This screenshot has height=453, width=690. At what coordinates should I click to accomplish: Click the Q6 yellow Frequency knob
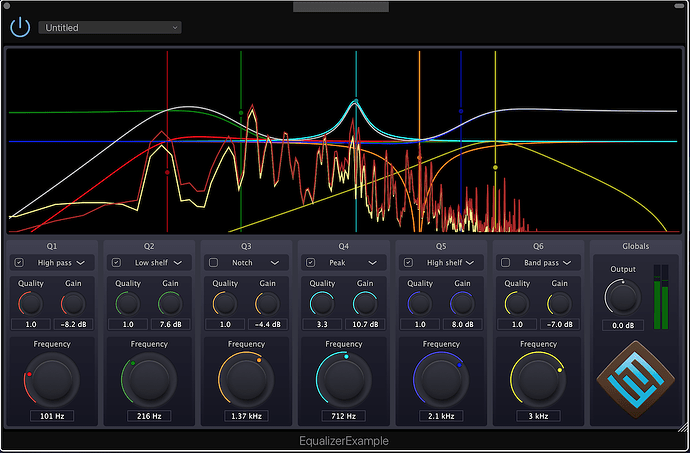[538, 378]
